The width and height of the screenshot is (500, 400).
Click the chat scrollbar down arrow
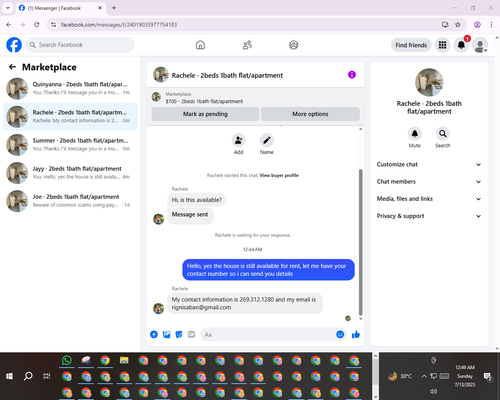(x=360, y=319)
